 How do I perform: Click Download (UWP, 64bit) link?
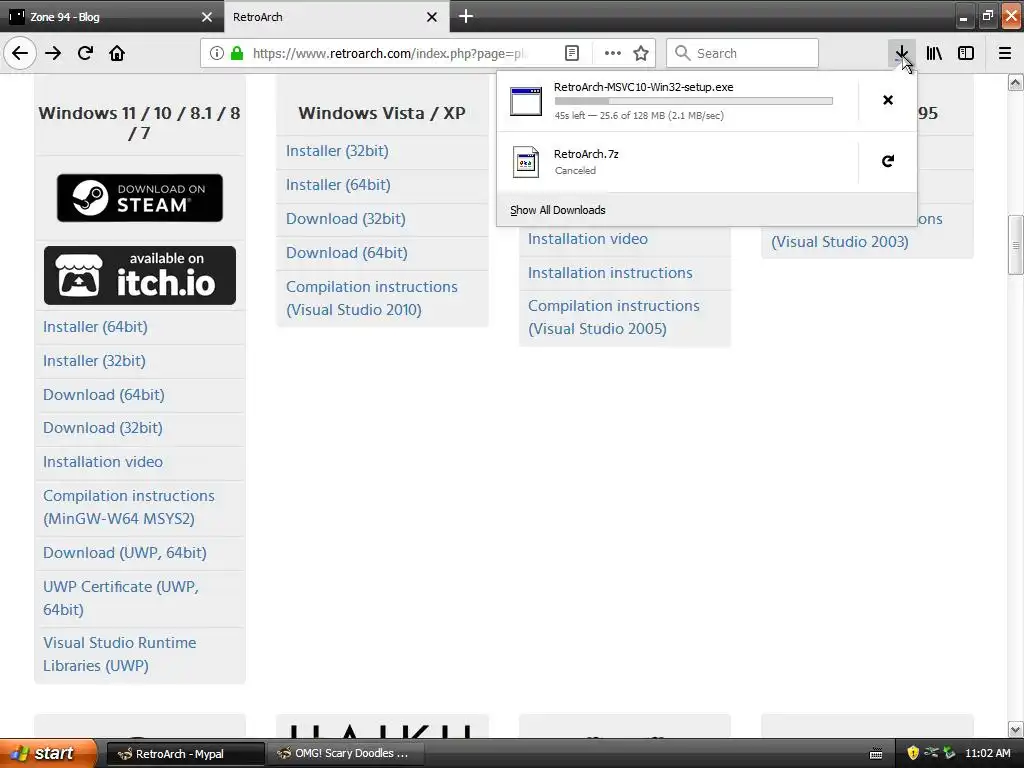[x=125, y=552]
